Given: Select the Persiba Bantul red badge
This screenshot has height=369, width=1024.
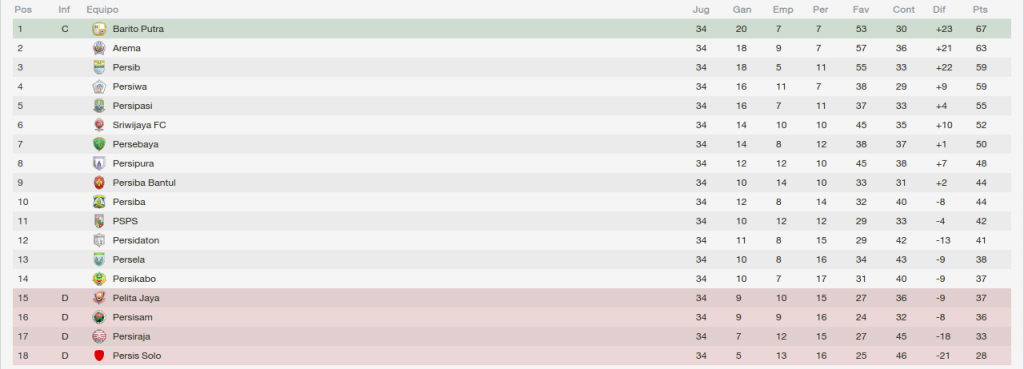Looking at the screenshot, I should (99, 183).
